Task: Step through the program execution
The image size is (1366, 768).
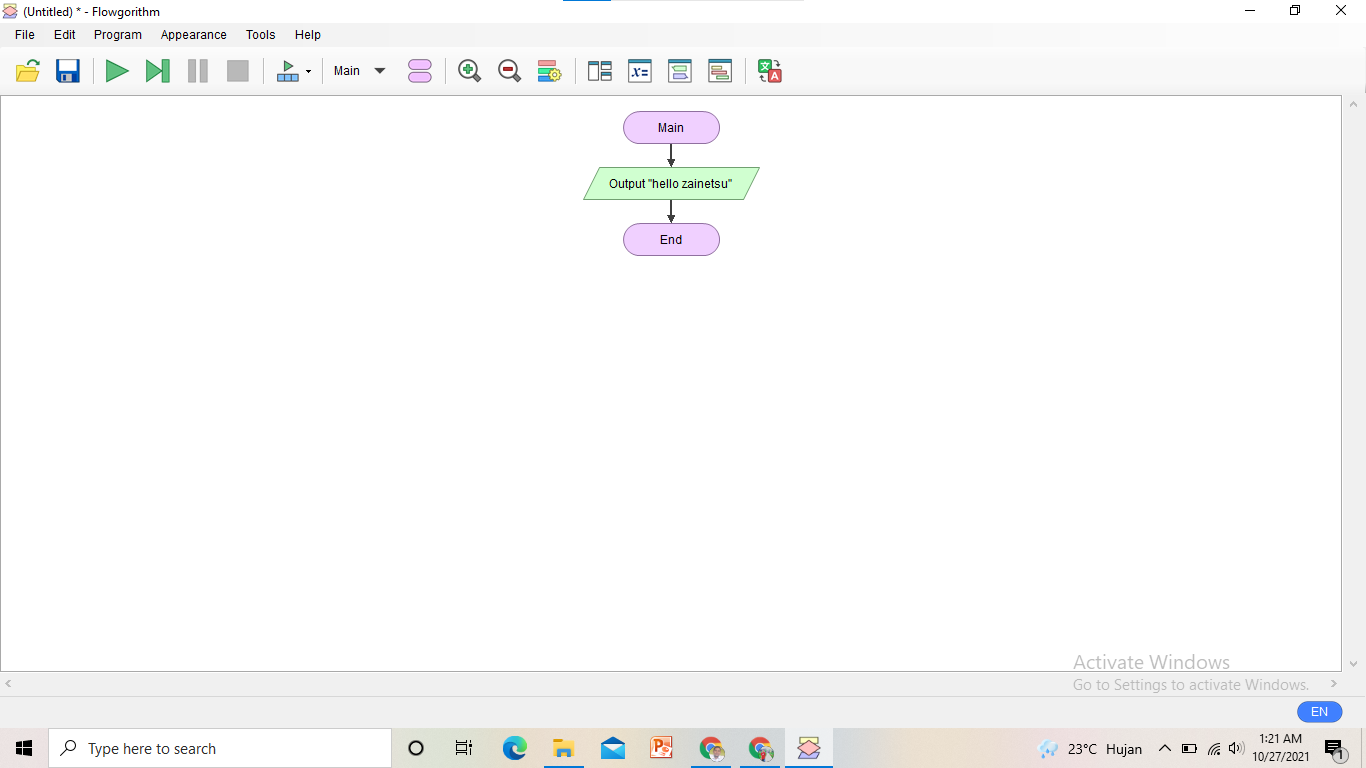Action: pos(157,70)
